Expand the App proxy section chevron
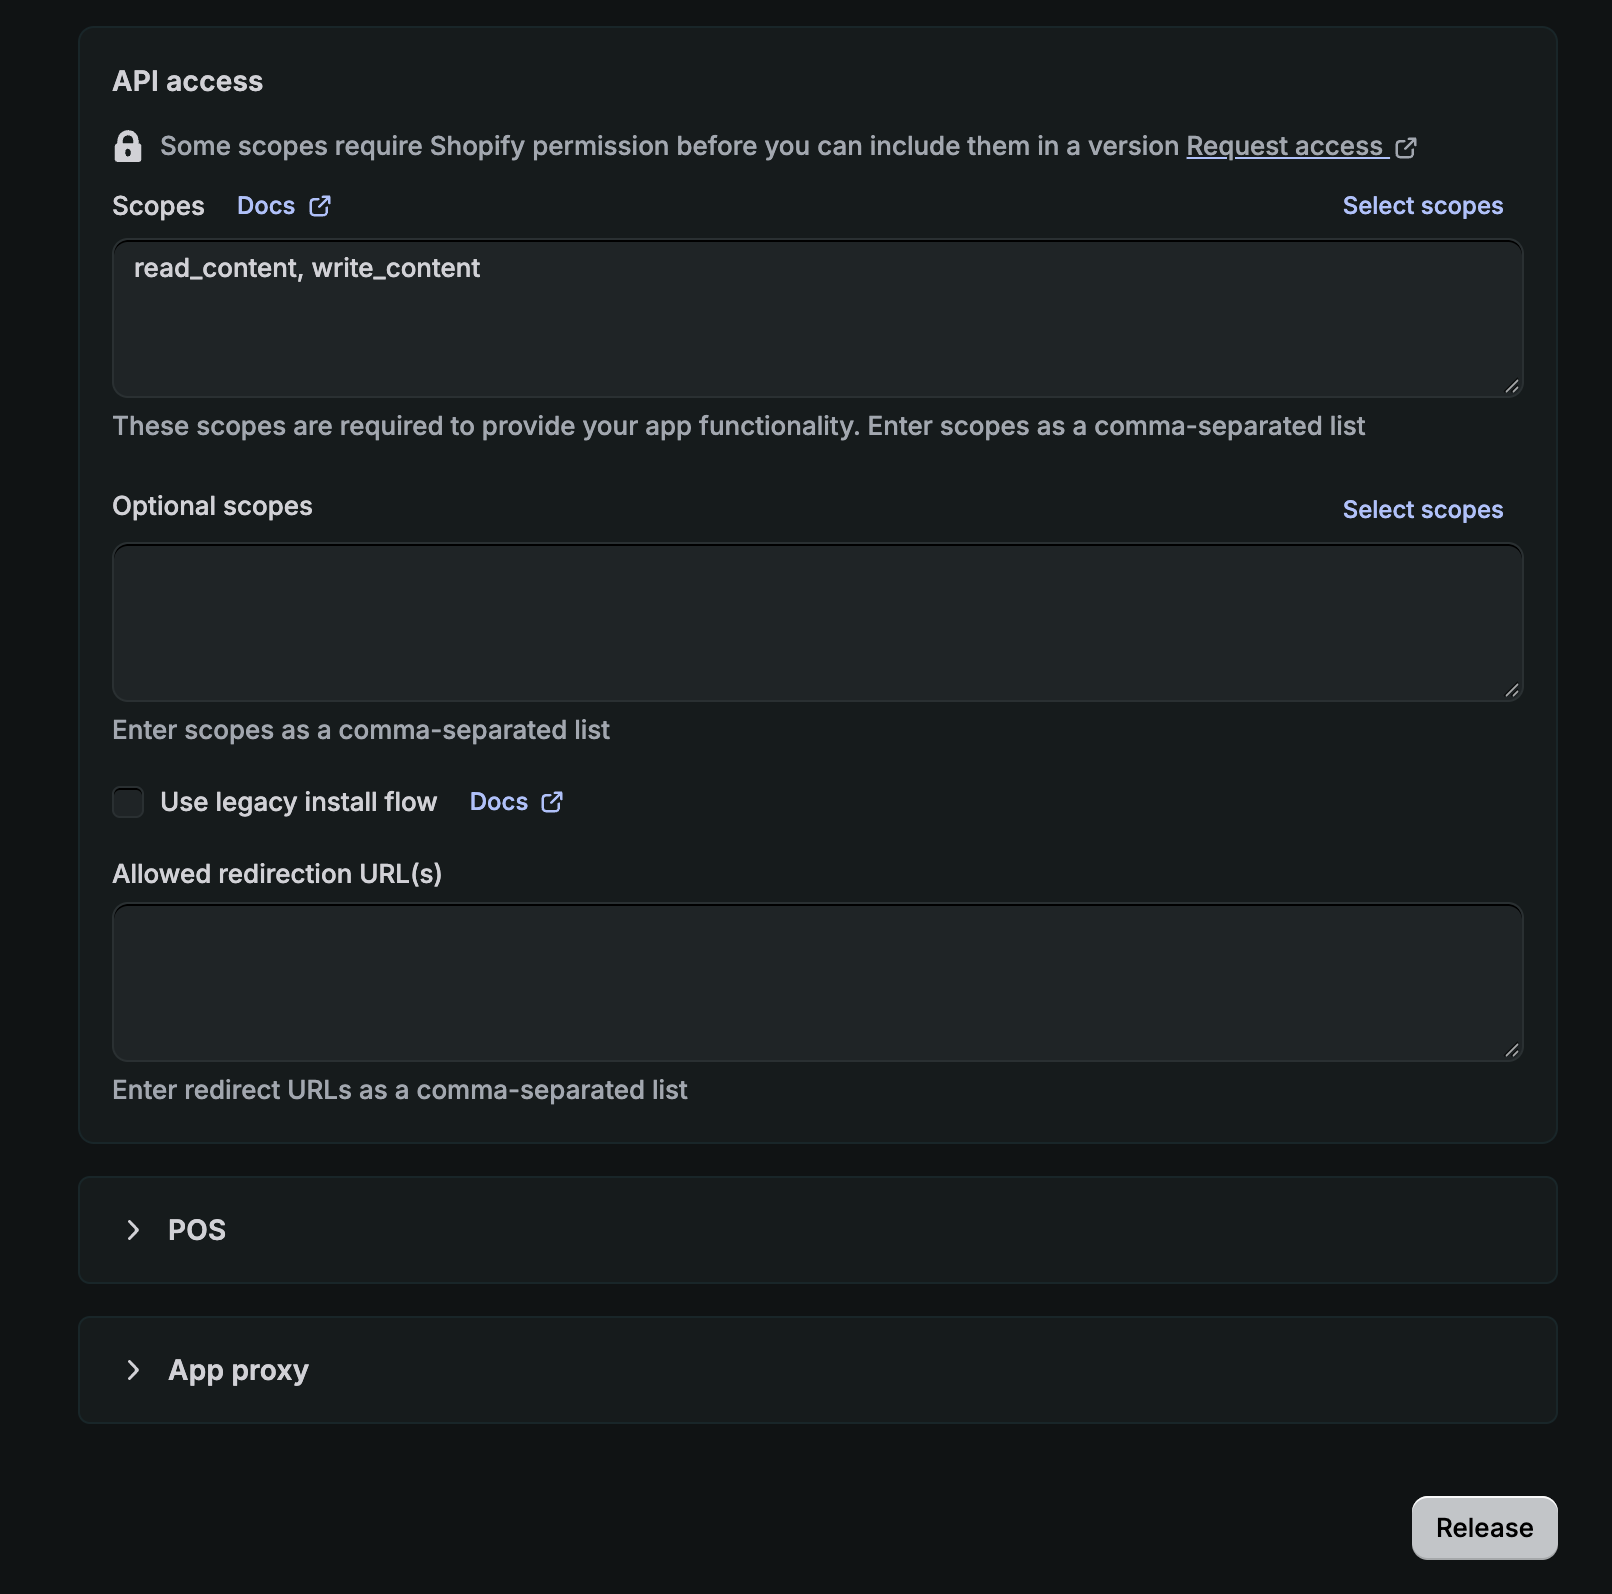This screenshot has height=1594, width=1612. 133,1370
